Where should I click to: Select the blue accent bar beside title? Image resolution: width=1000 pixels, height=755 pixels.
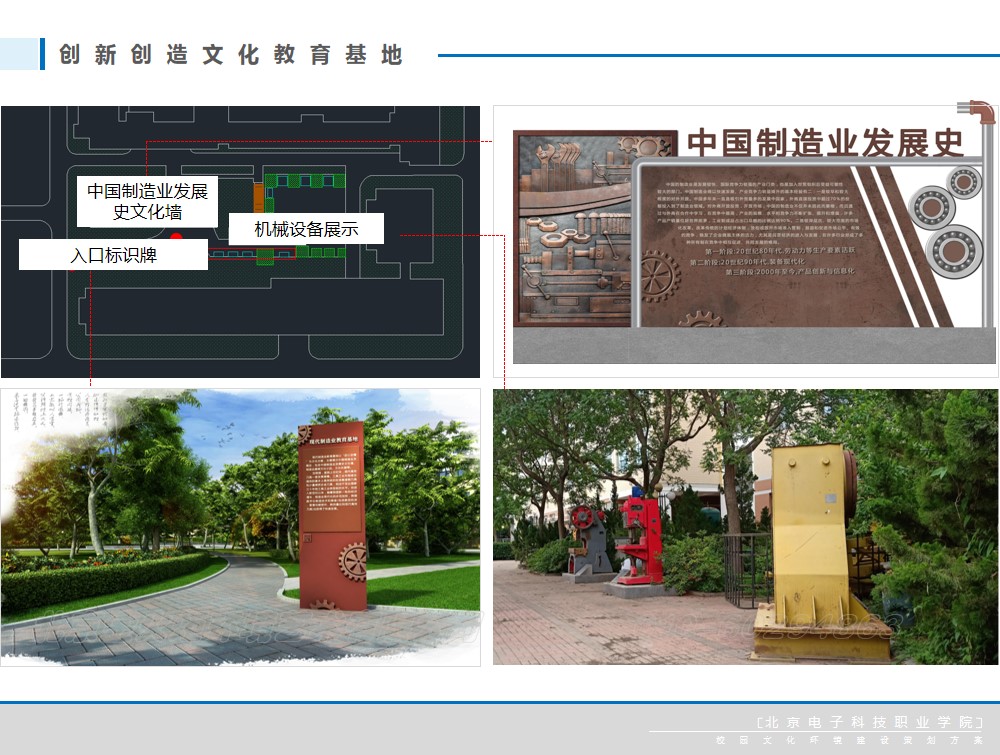(x=42, y=54)
